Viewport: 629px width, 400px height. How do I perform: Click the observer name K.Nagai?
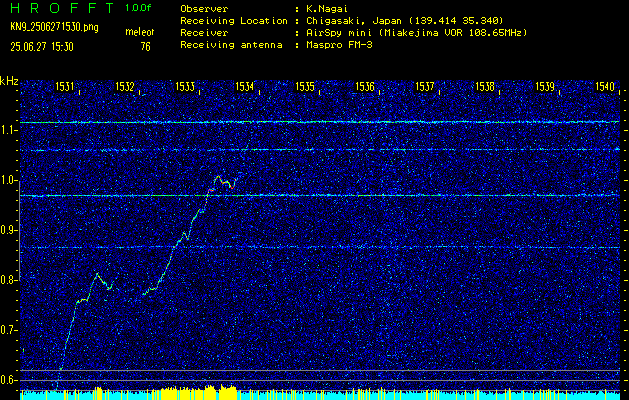click(x=327, y=9)
